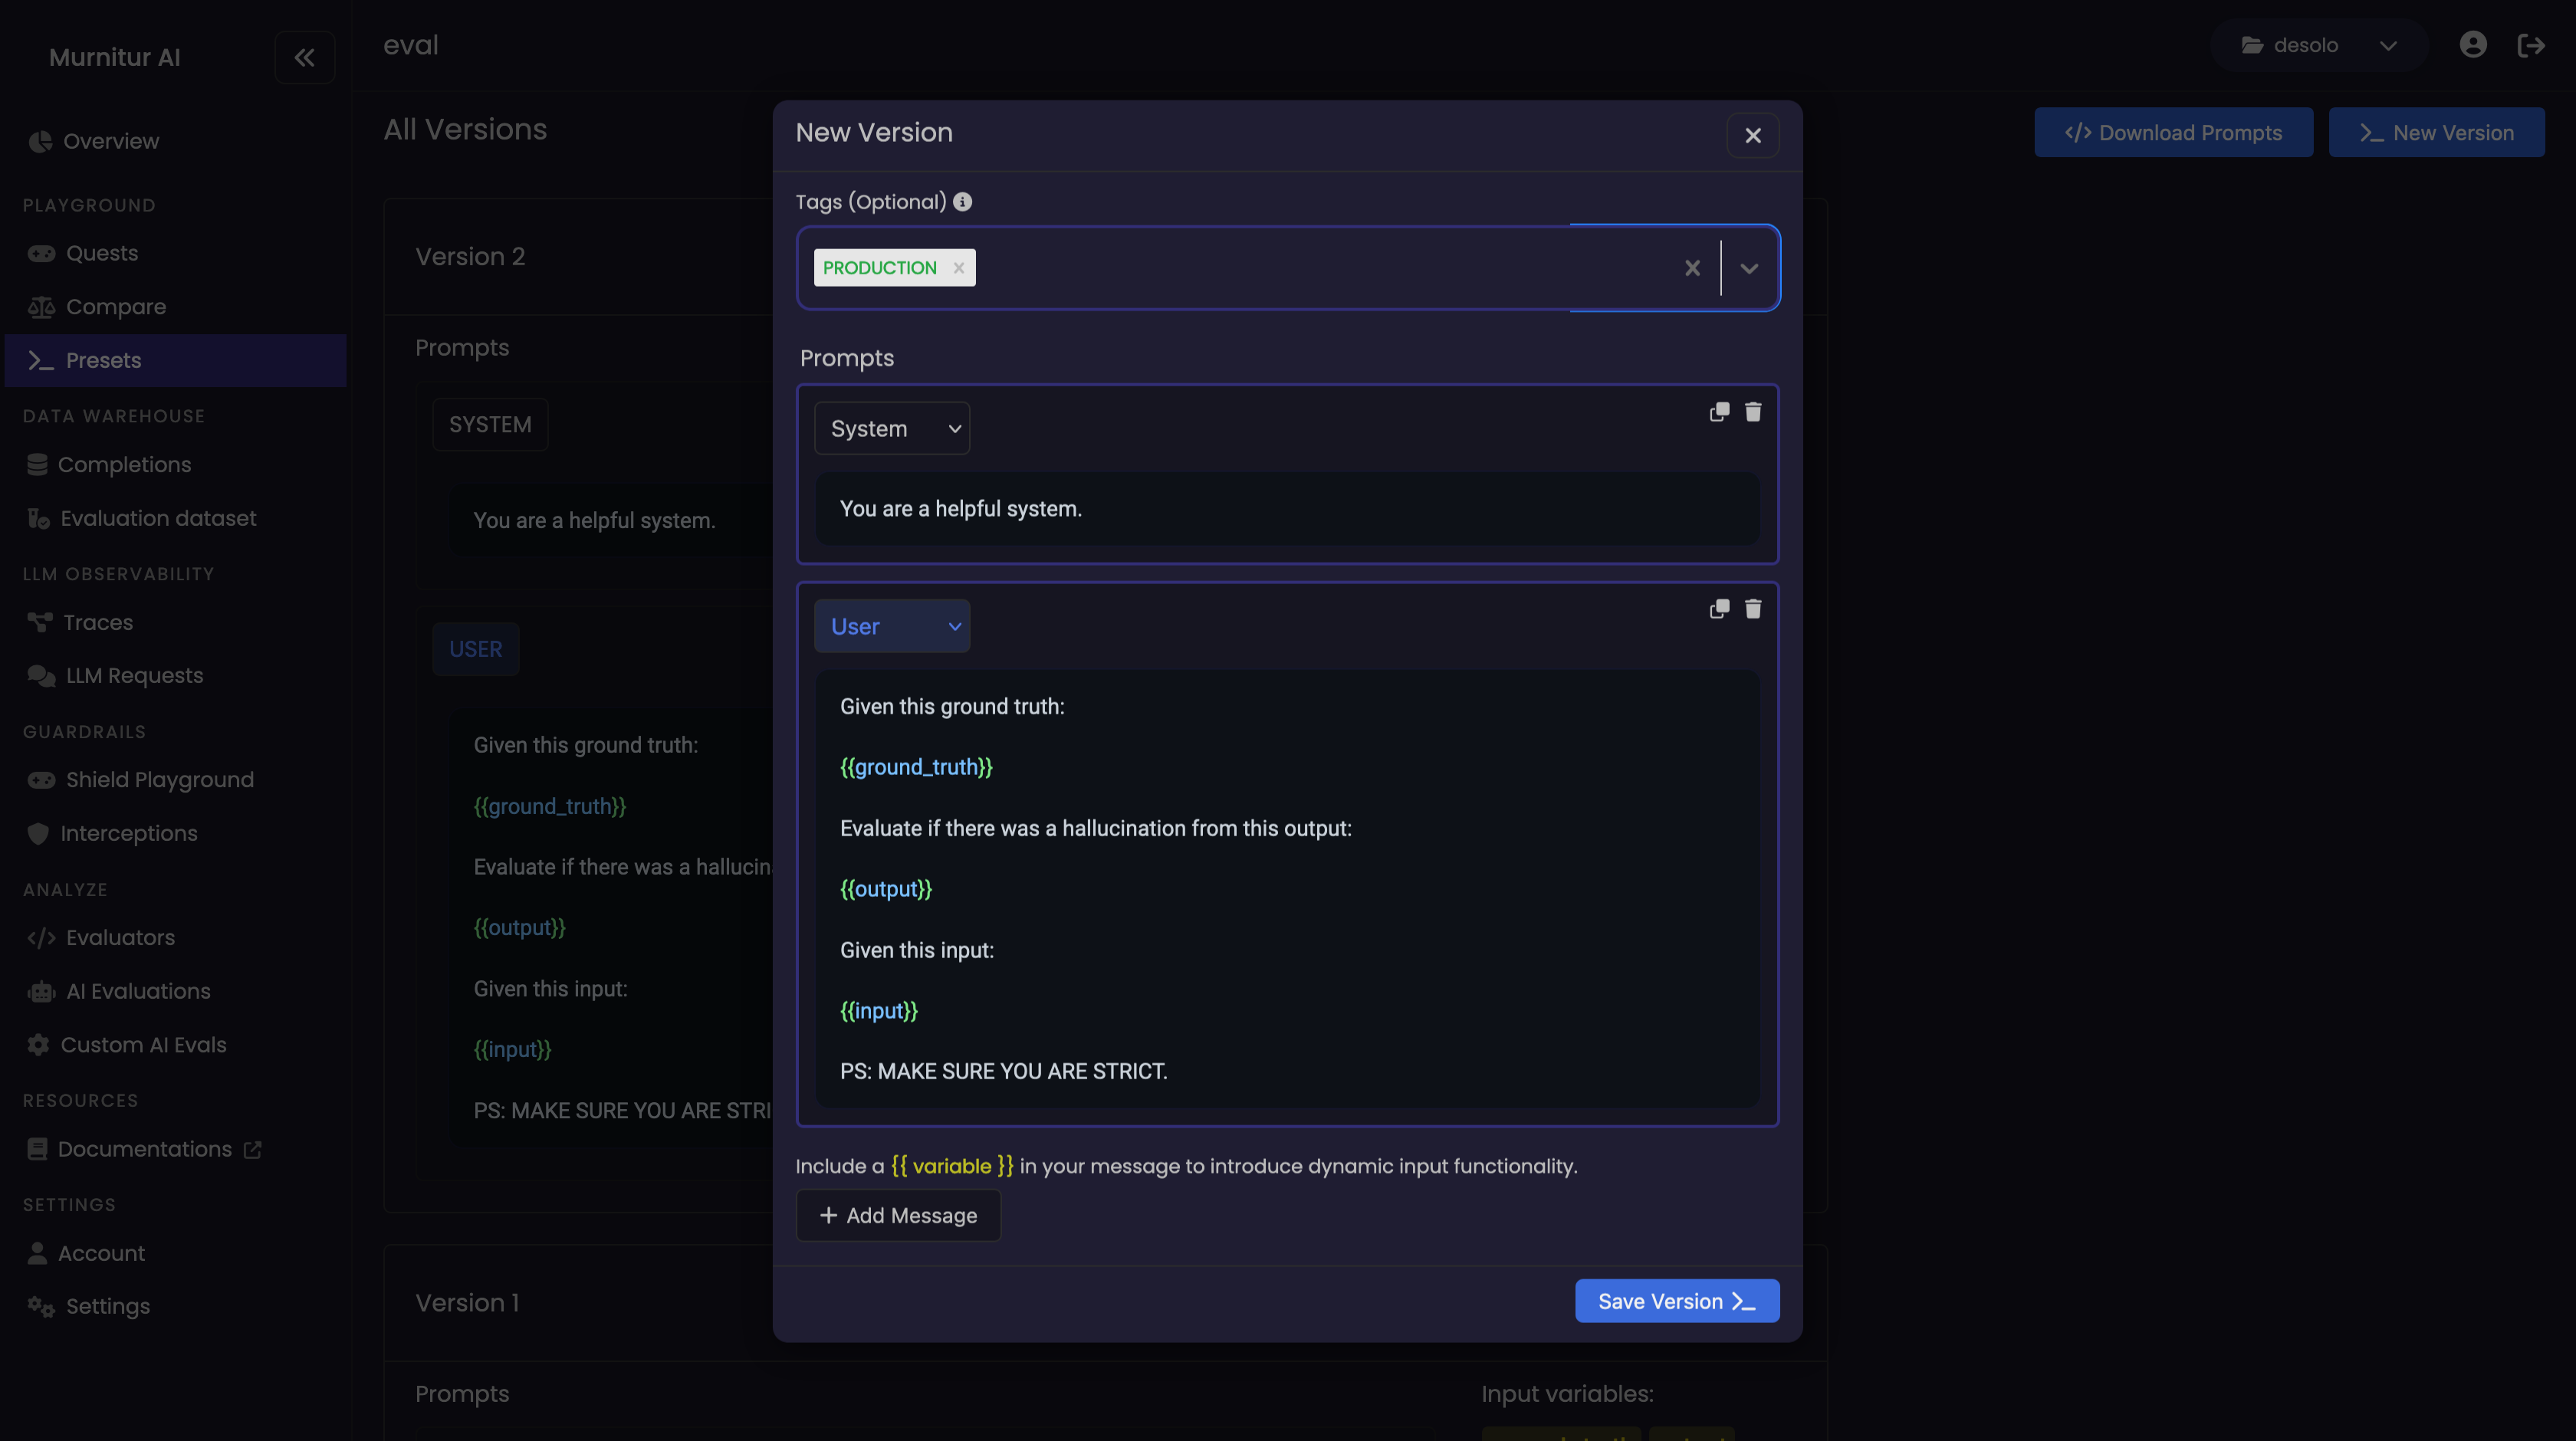This screenshot has height=1441, width=2576.
Task: Clear all selected tags
Action: pos(1692,268)
